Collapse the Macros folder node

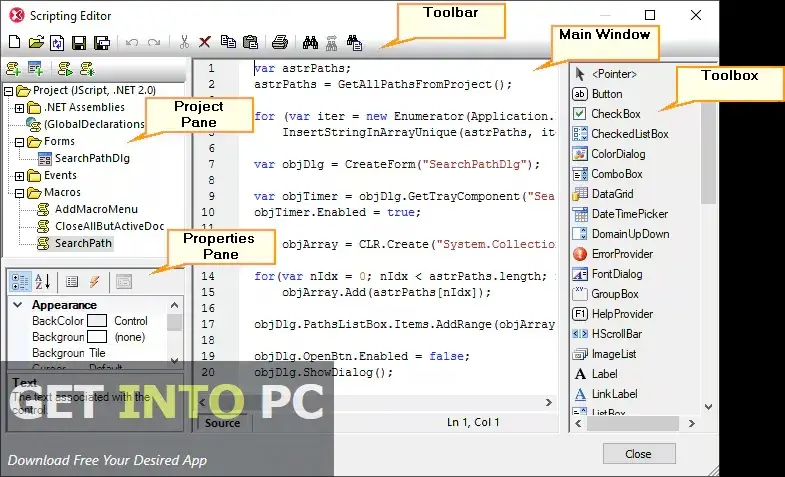click(10, 192)
